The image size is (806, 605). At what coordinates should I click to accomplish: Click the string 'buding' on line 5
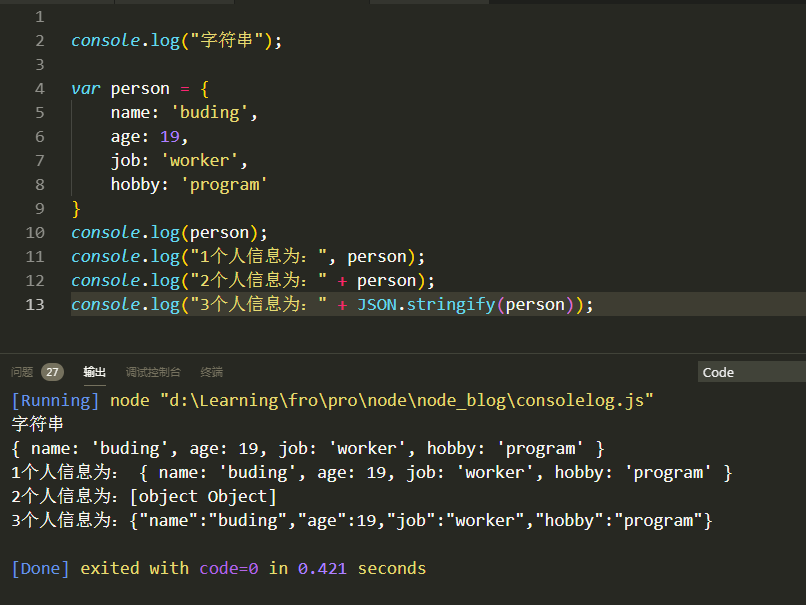[208, 112]
